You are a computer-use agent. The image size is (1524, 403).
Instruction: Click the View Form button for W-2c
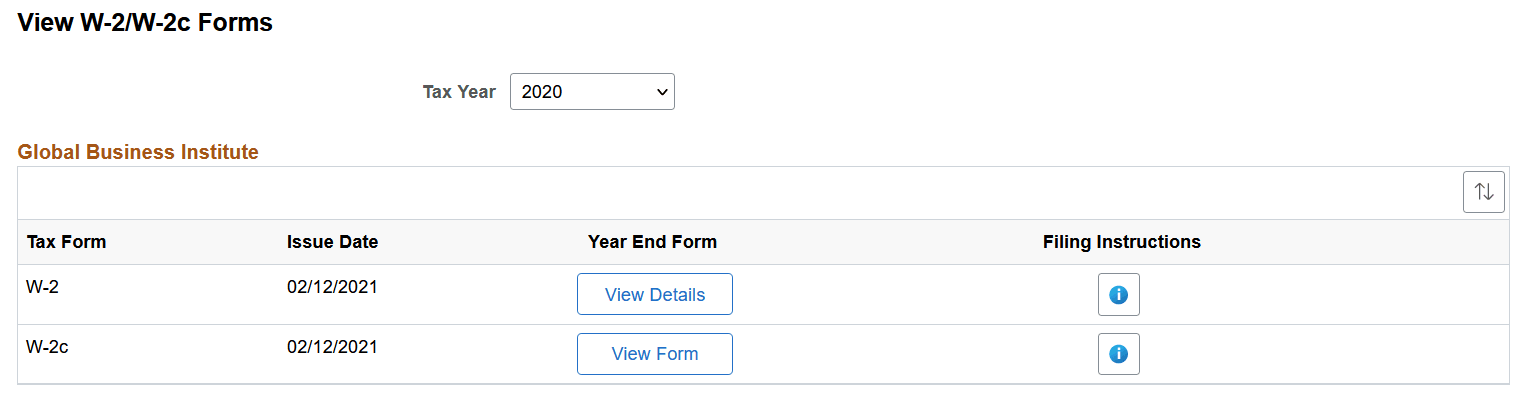coord(655,354)
